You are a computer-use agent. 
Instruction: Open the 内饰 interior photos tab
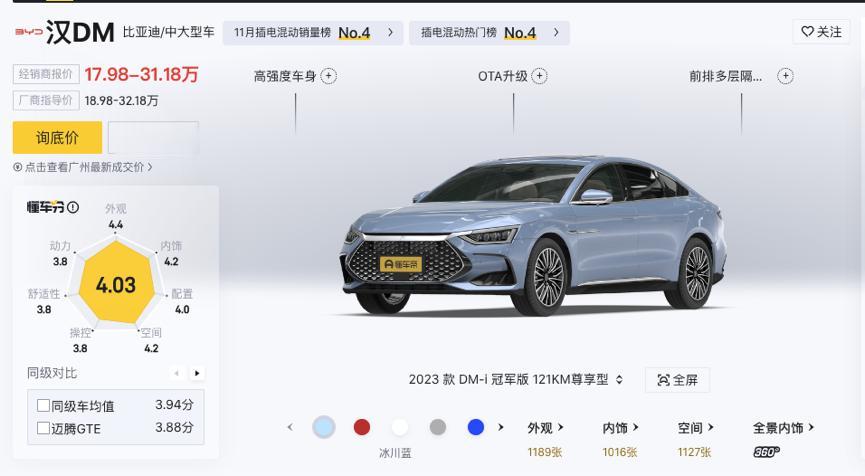pyautogui.click(x=620, y=427)
